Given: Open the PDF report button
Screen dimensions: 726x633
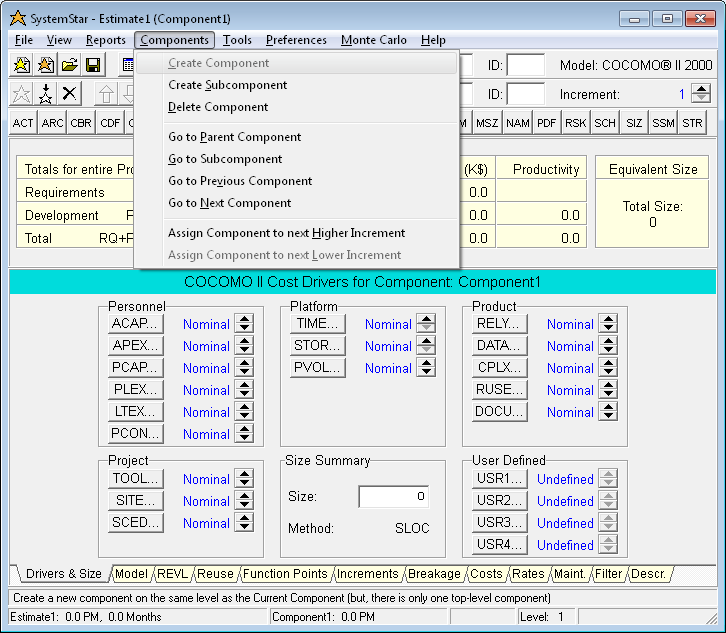Looking at the screenshot, I should [547, 123].
